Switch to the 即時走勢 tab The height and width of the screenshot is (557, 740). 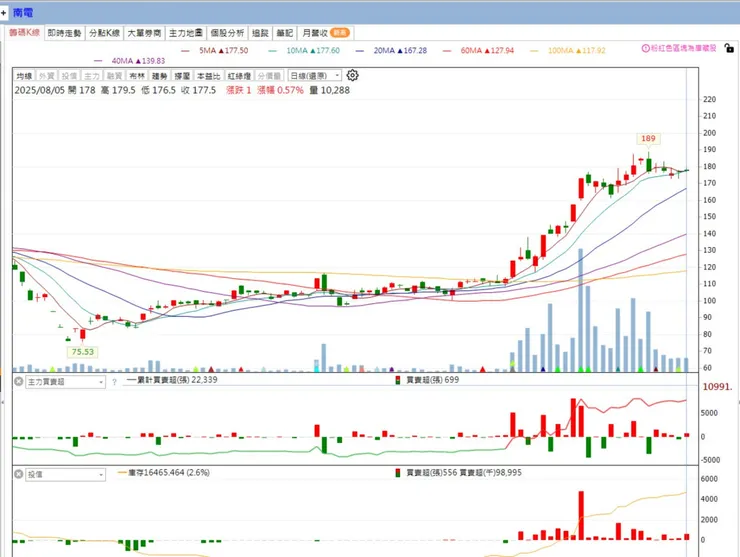pos(65,33)
